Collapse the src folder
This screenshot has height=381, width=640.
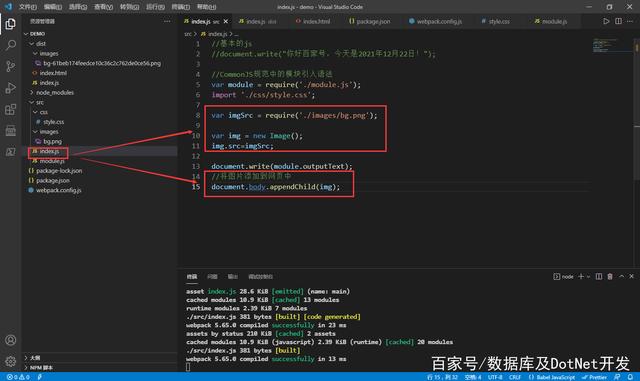[36, 102]
